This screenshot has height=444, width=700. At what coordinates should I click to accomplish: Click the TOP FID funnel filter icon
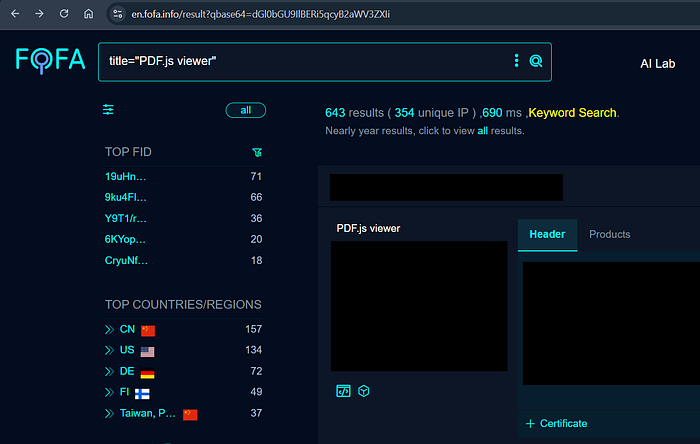(x=257, y=153)
